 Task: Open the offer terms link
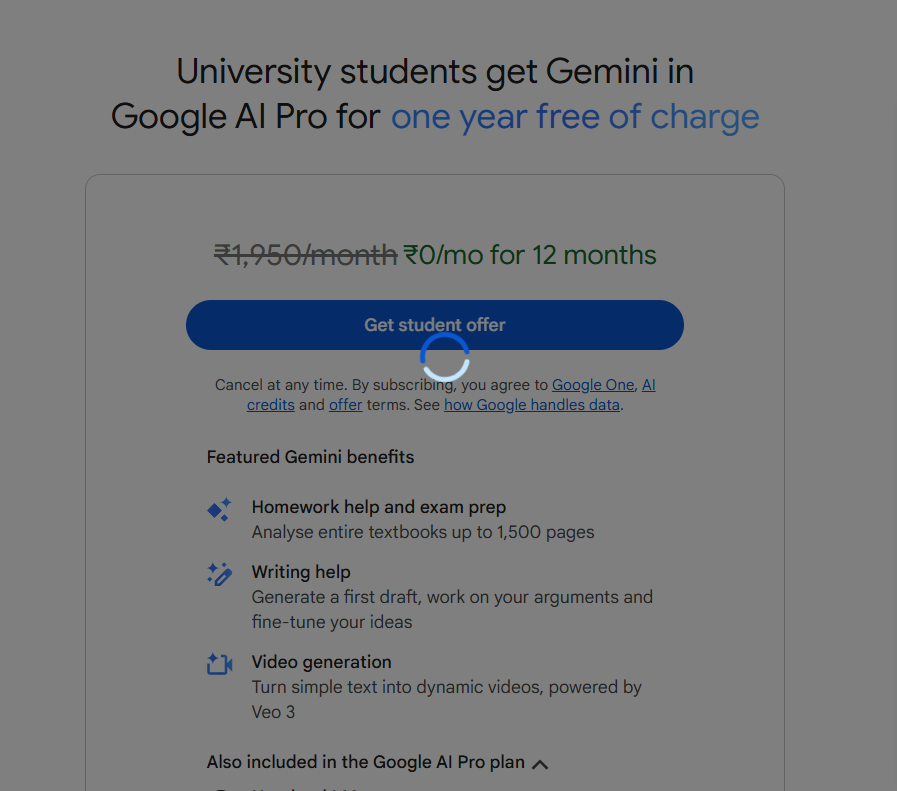coord(346,405)
